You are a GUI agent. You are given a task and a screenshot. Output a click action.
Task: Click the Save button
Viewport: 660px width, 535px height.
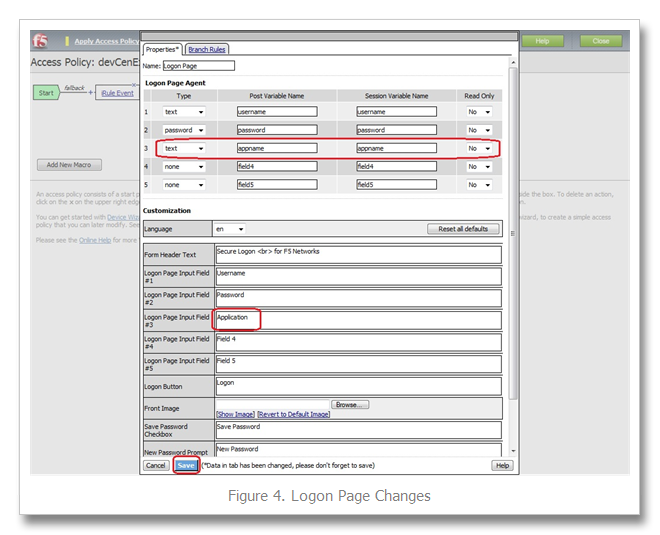pyautogui.click(x=185, y=465)
